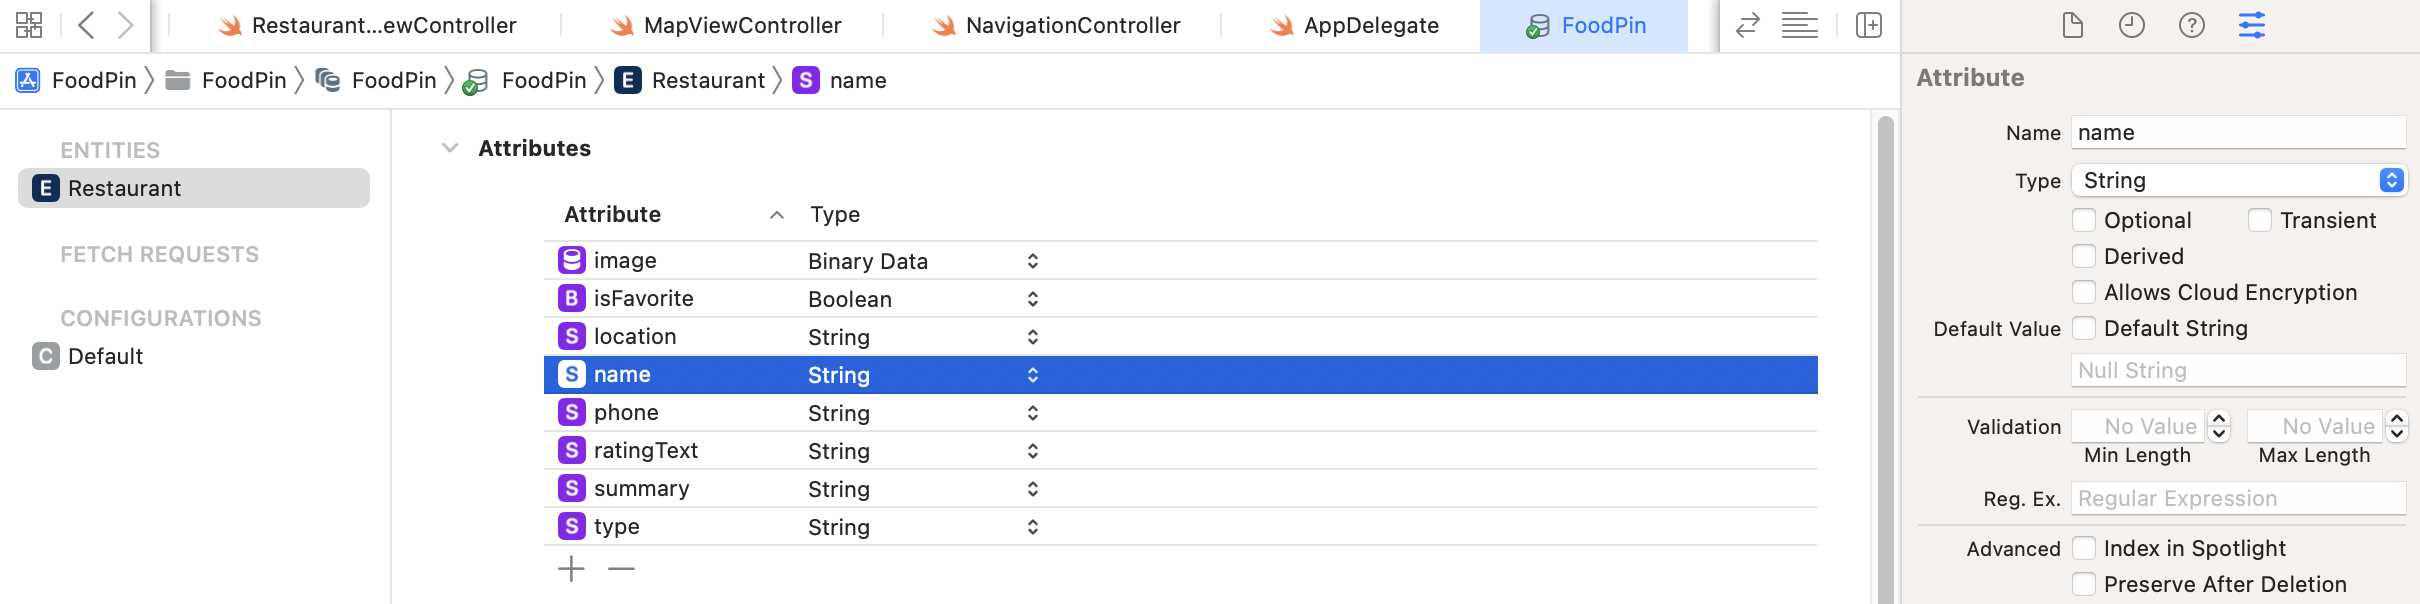
Task: Show the History inspector
Action: click(x=2132, y=25)
